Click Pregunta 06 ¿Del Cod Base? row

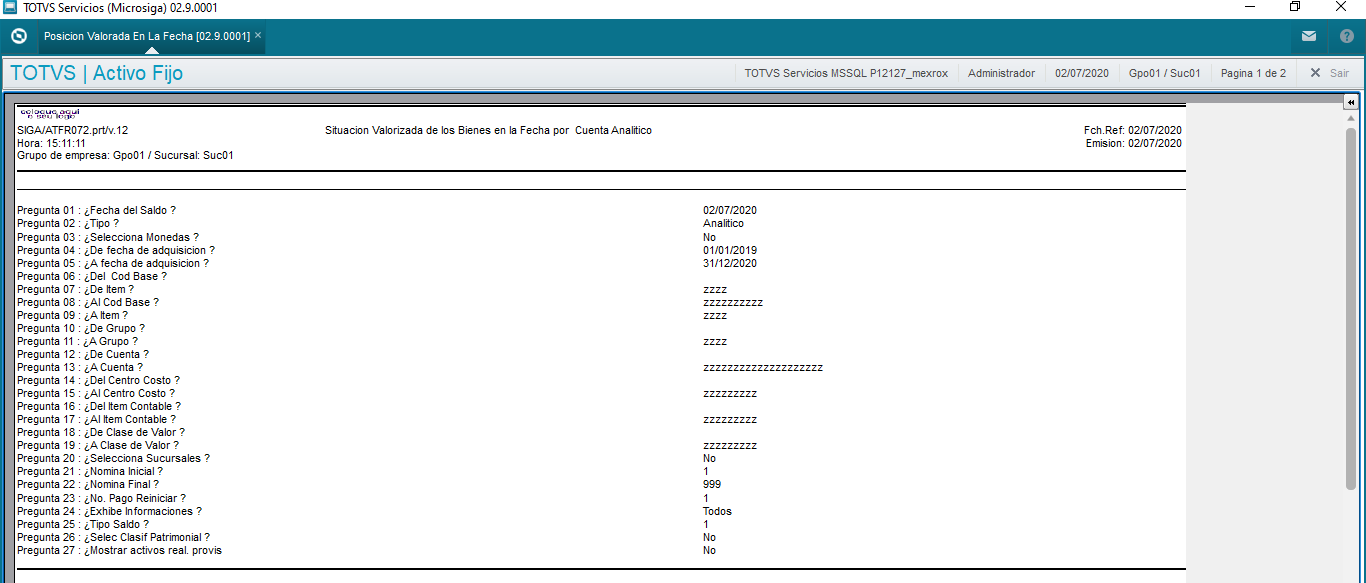(x=92, y=276)
